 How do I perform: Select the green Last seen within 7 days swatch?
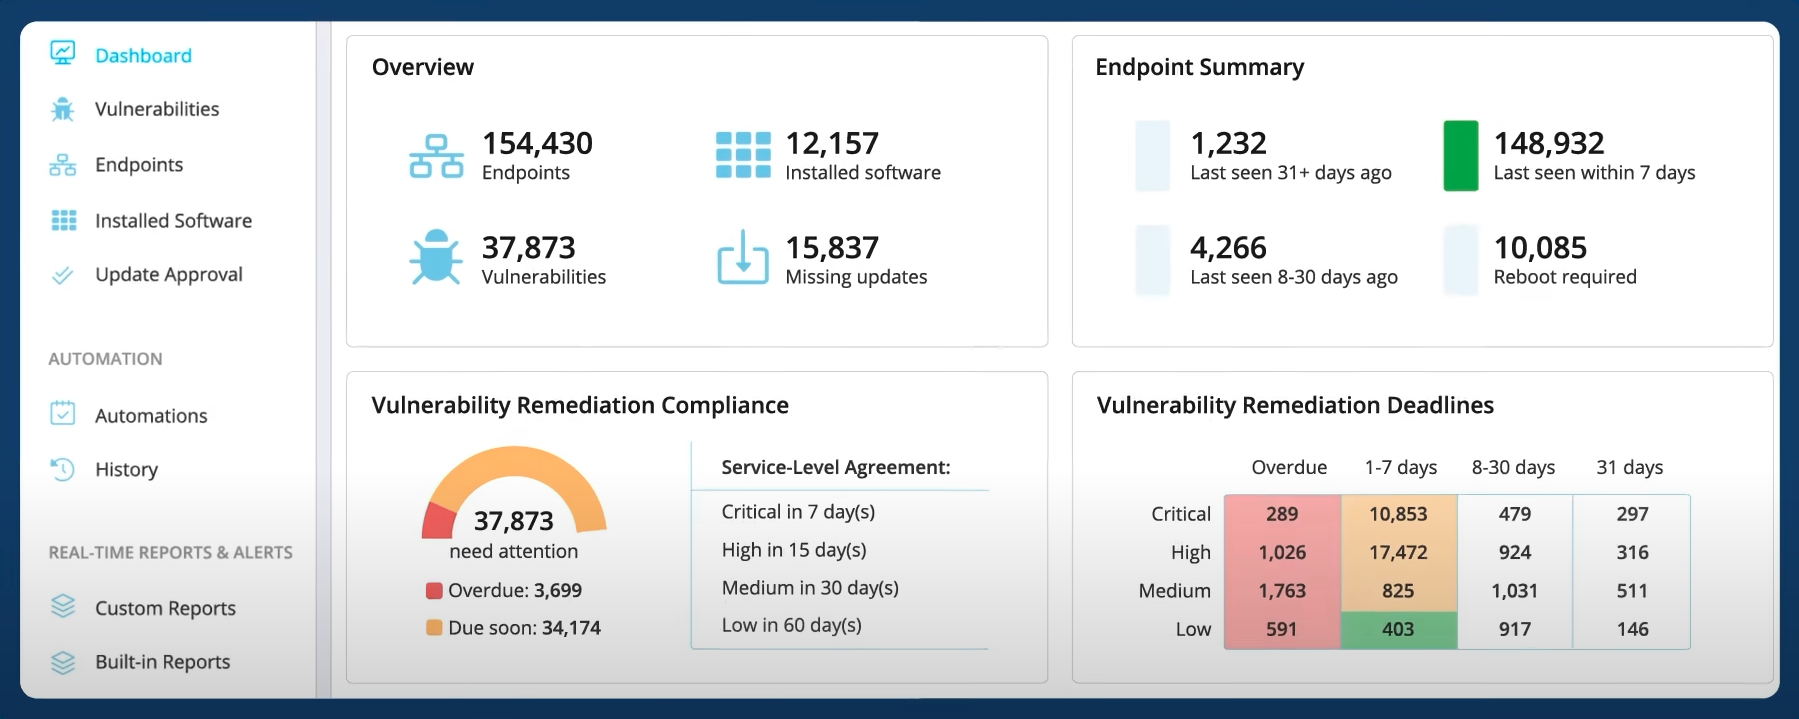[1461, 156]
